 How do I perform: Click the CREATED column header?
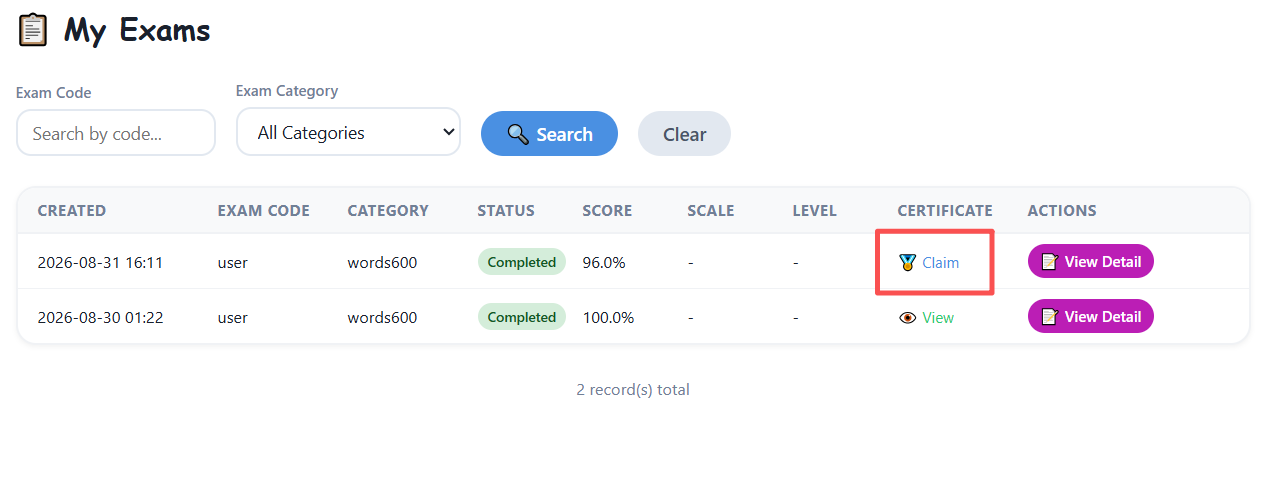point(72,211)
